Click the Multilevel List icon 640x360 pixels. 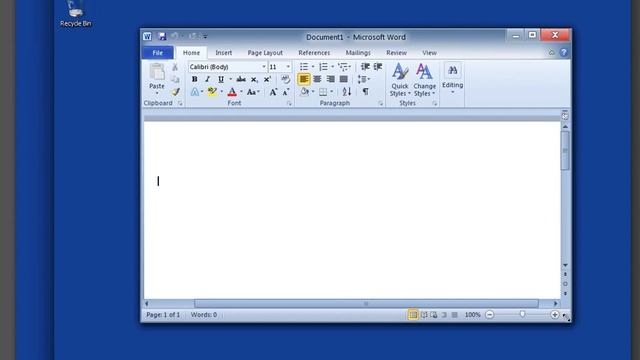pos(343,67)
